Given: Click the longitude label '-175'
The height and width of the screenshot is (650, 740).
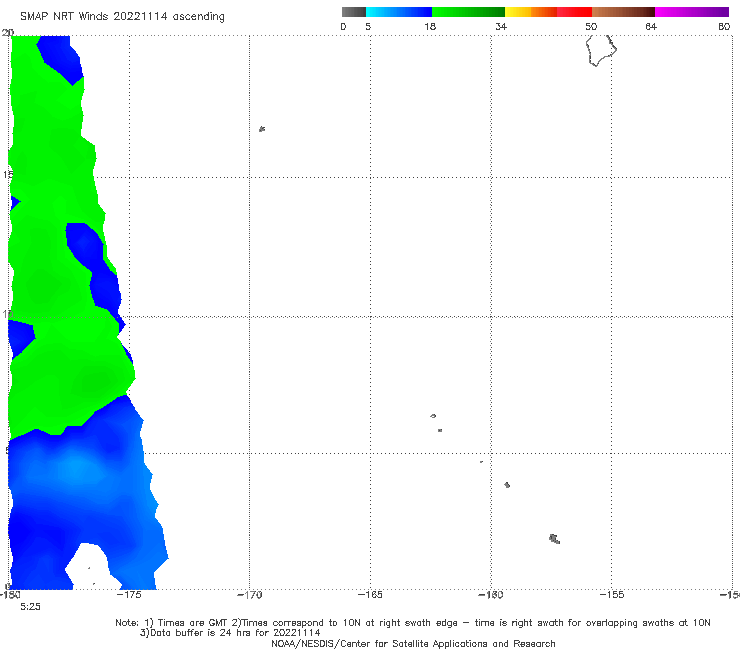Looking at the screenshot, I should pos(129,595).
